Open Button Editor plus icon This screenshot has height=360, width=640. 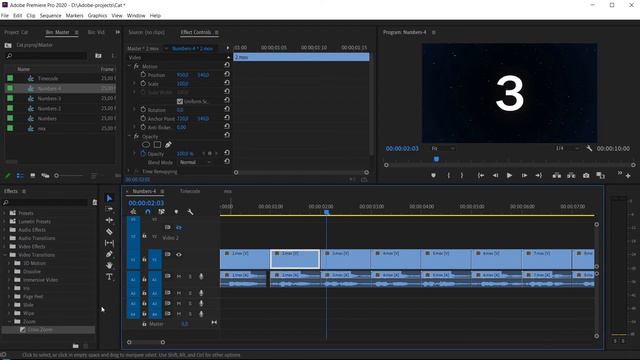click(628, 176)
